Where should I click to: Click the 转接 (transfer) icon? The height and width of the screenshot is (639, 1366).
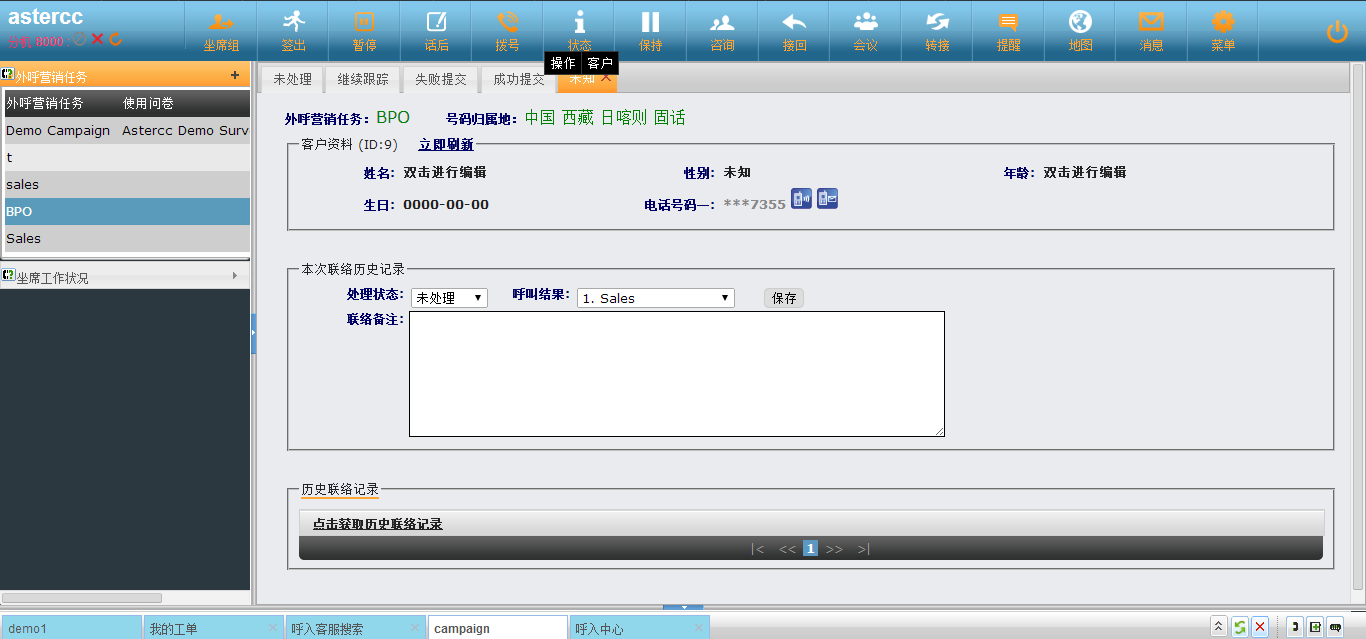pyautogui.click(x=937, y=24)
